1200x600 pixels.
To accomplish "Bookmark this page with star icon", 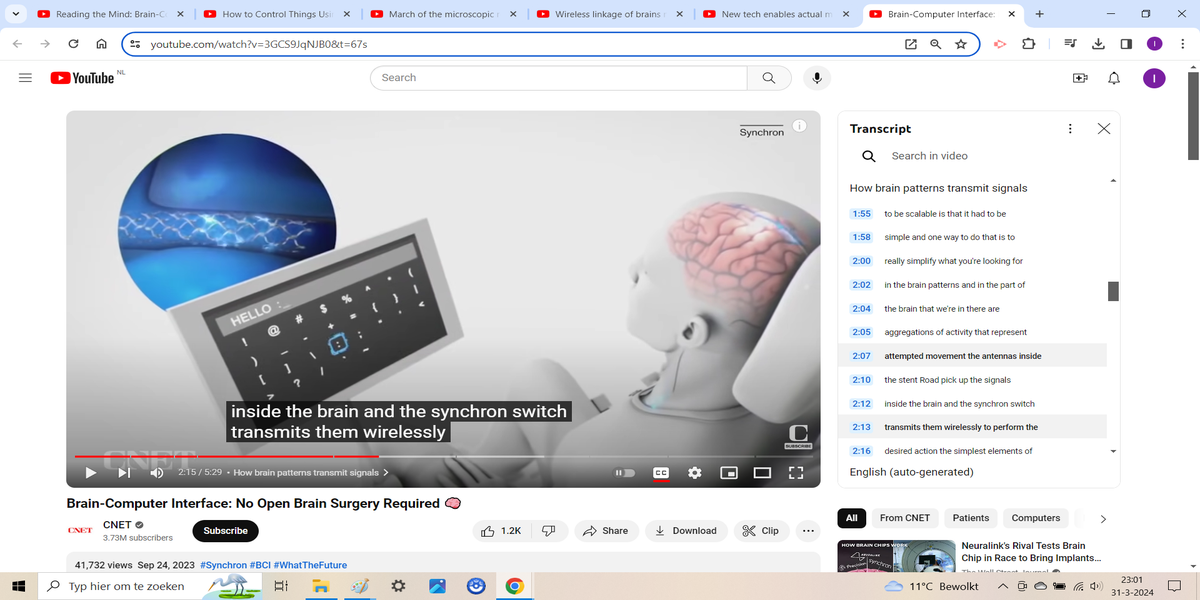I will [961, 44].
